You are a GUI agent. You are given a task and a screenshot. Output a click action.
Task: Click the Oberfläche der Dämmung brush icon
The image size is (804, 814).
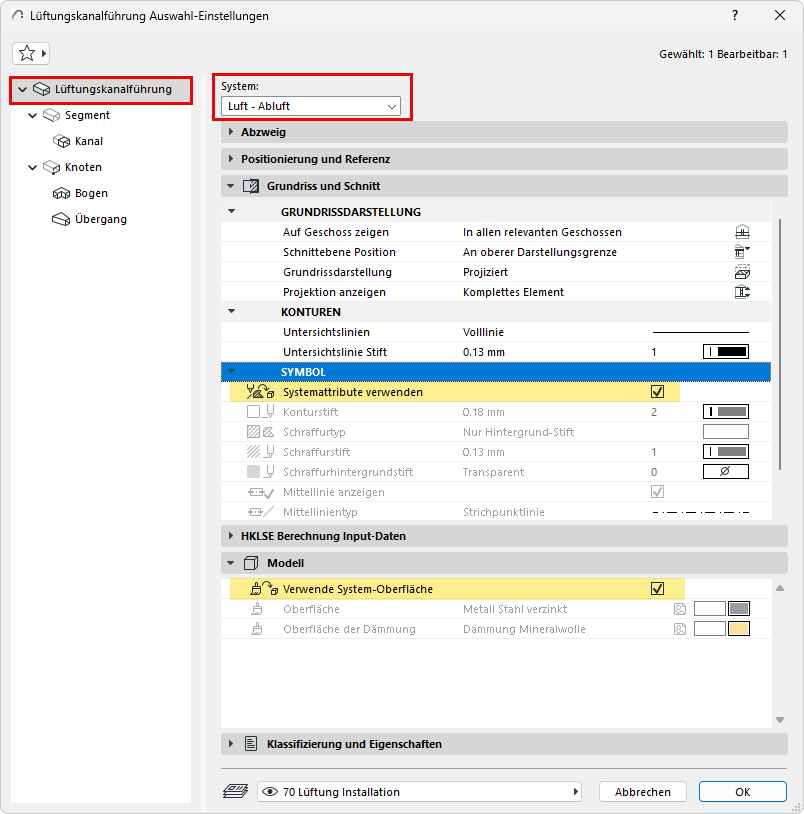coord(256,629)
